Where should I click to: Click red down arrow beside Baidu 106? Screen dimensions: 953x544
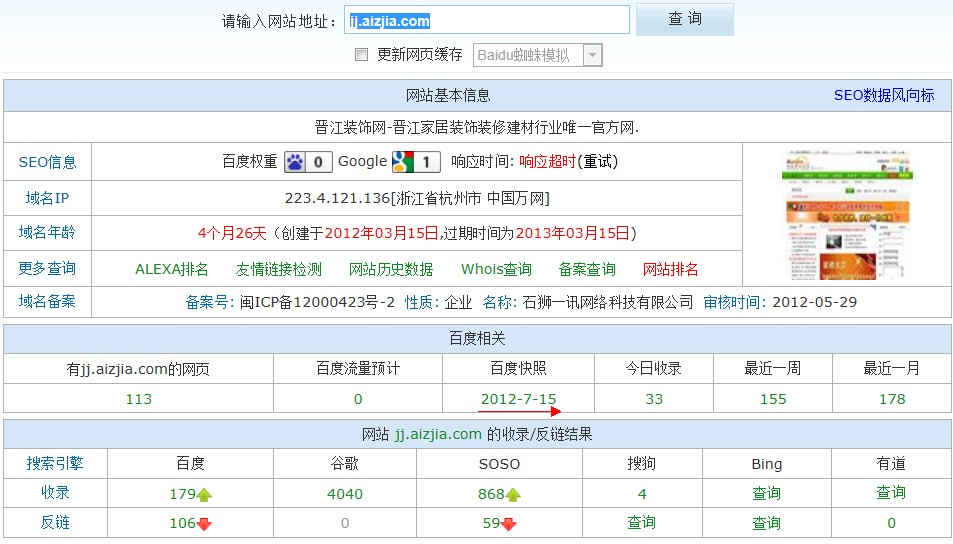pyautogui.click(x=204, y=524)
